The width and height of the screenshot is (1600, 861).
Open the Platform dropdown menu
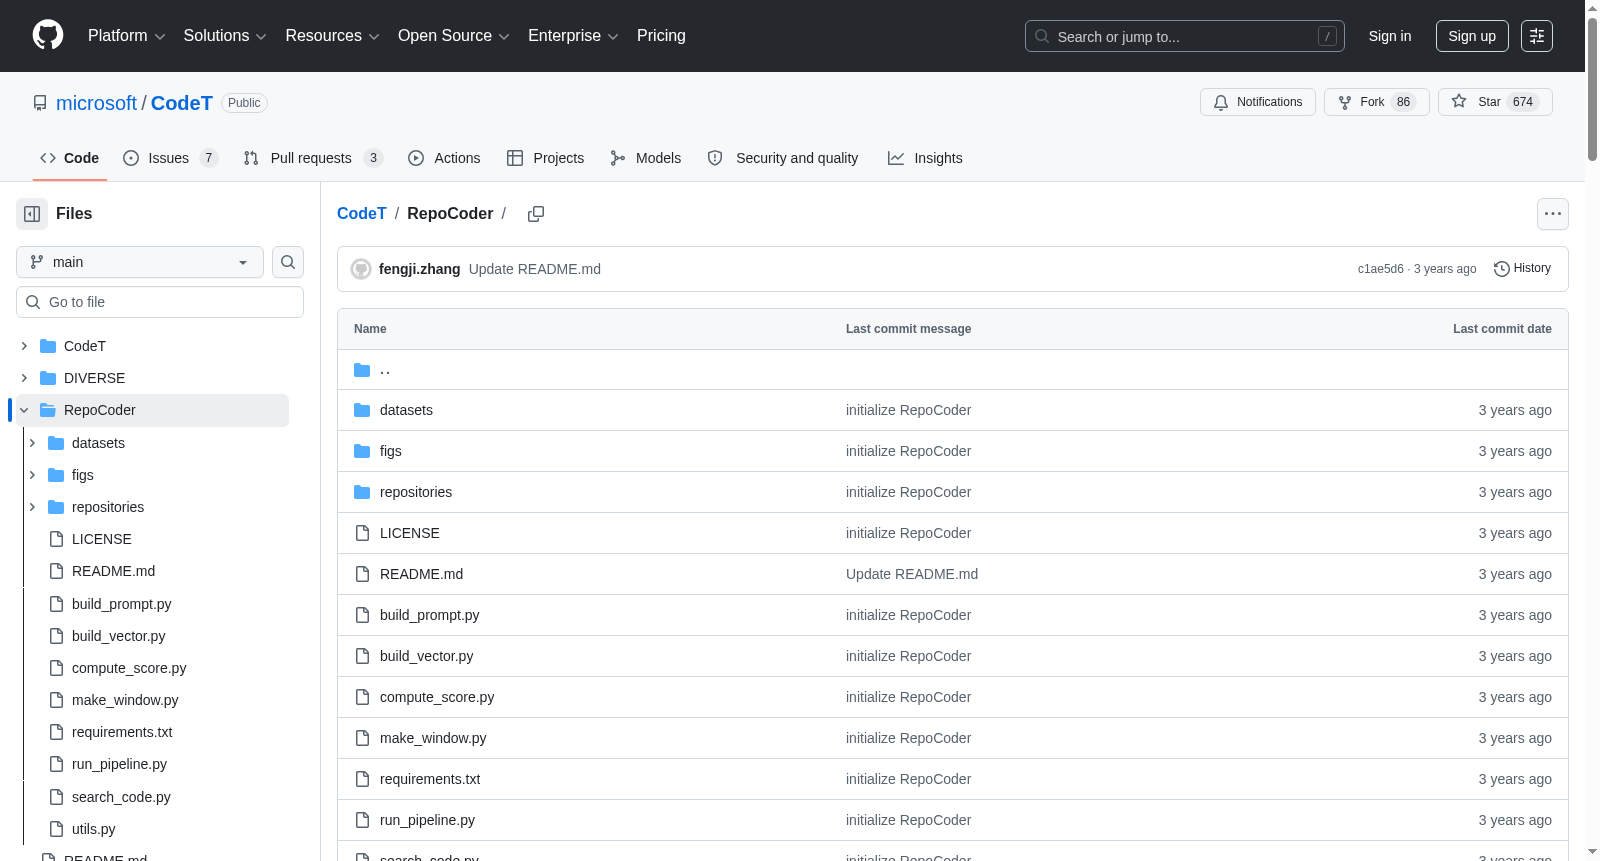coord(127,36)
